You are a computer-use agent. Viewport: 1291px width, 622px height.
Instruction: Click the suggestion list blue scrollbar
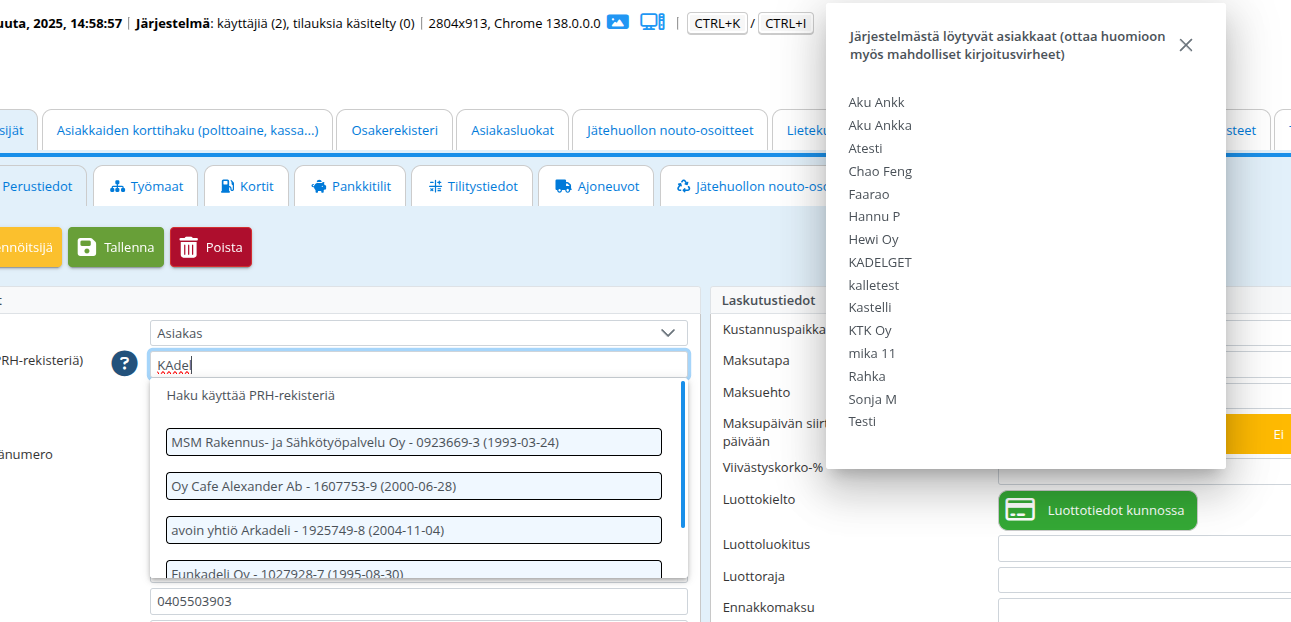point(683,453)
